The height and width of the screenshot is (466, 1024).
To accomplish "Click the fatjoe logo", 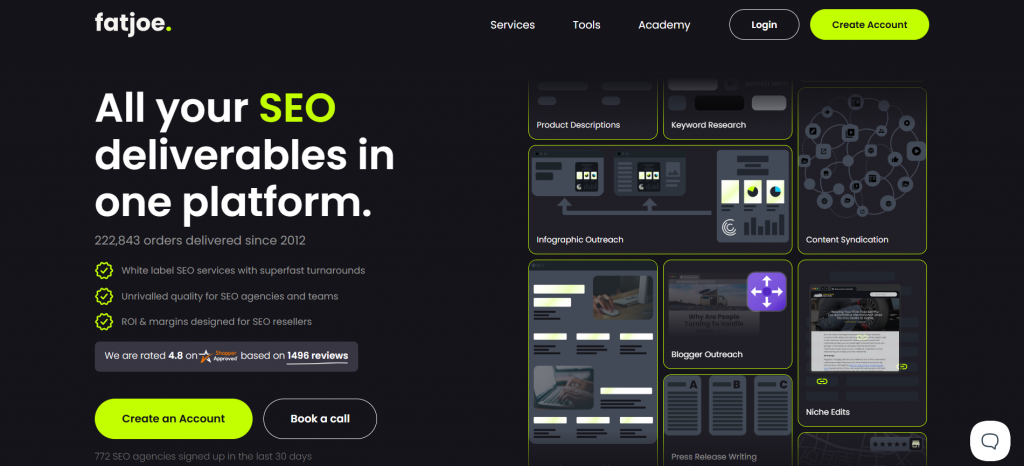I will [x=133, y=24].
